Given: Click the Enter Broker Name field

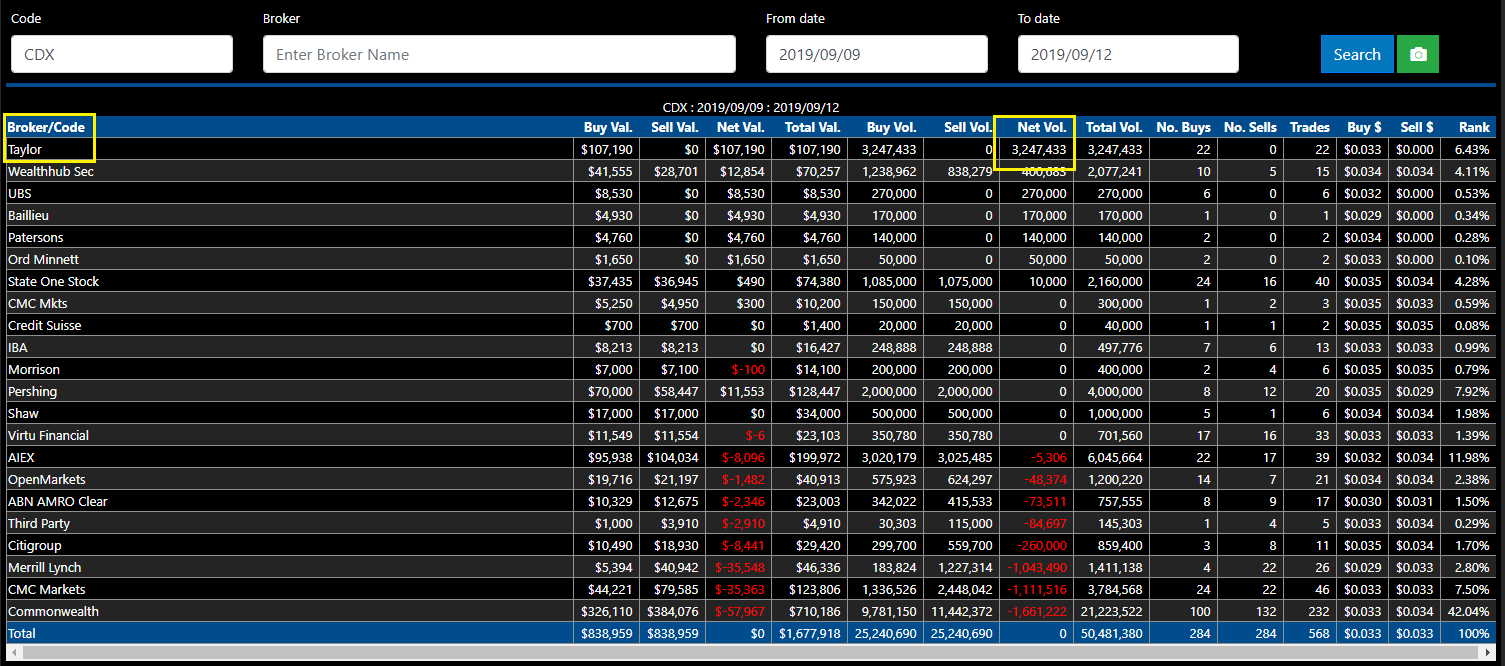Looking at the screenshot, I should pyautogui.click(x=499, y=54).
